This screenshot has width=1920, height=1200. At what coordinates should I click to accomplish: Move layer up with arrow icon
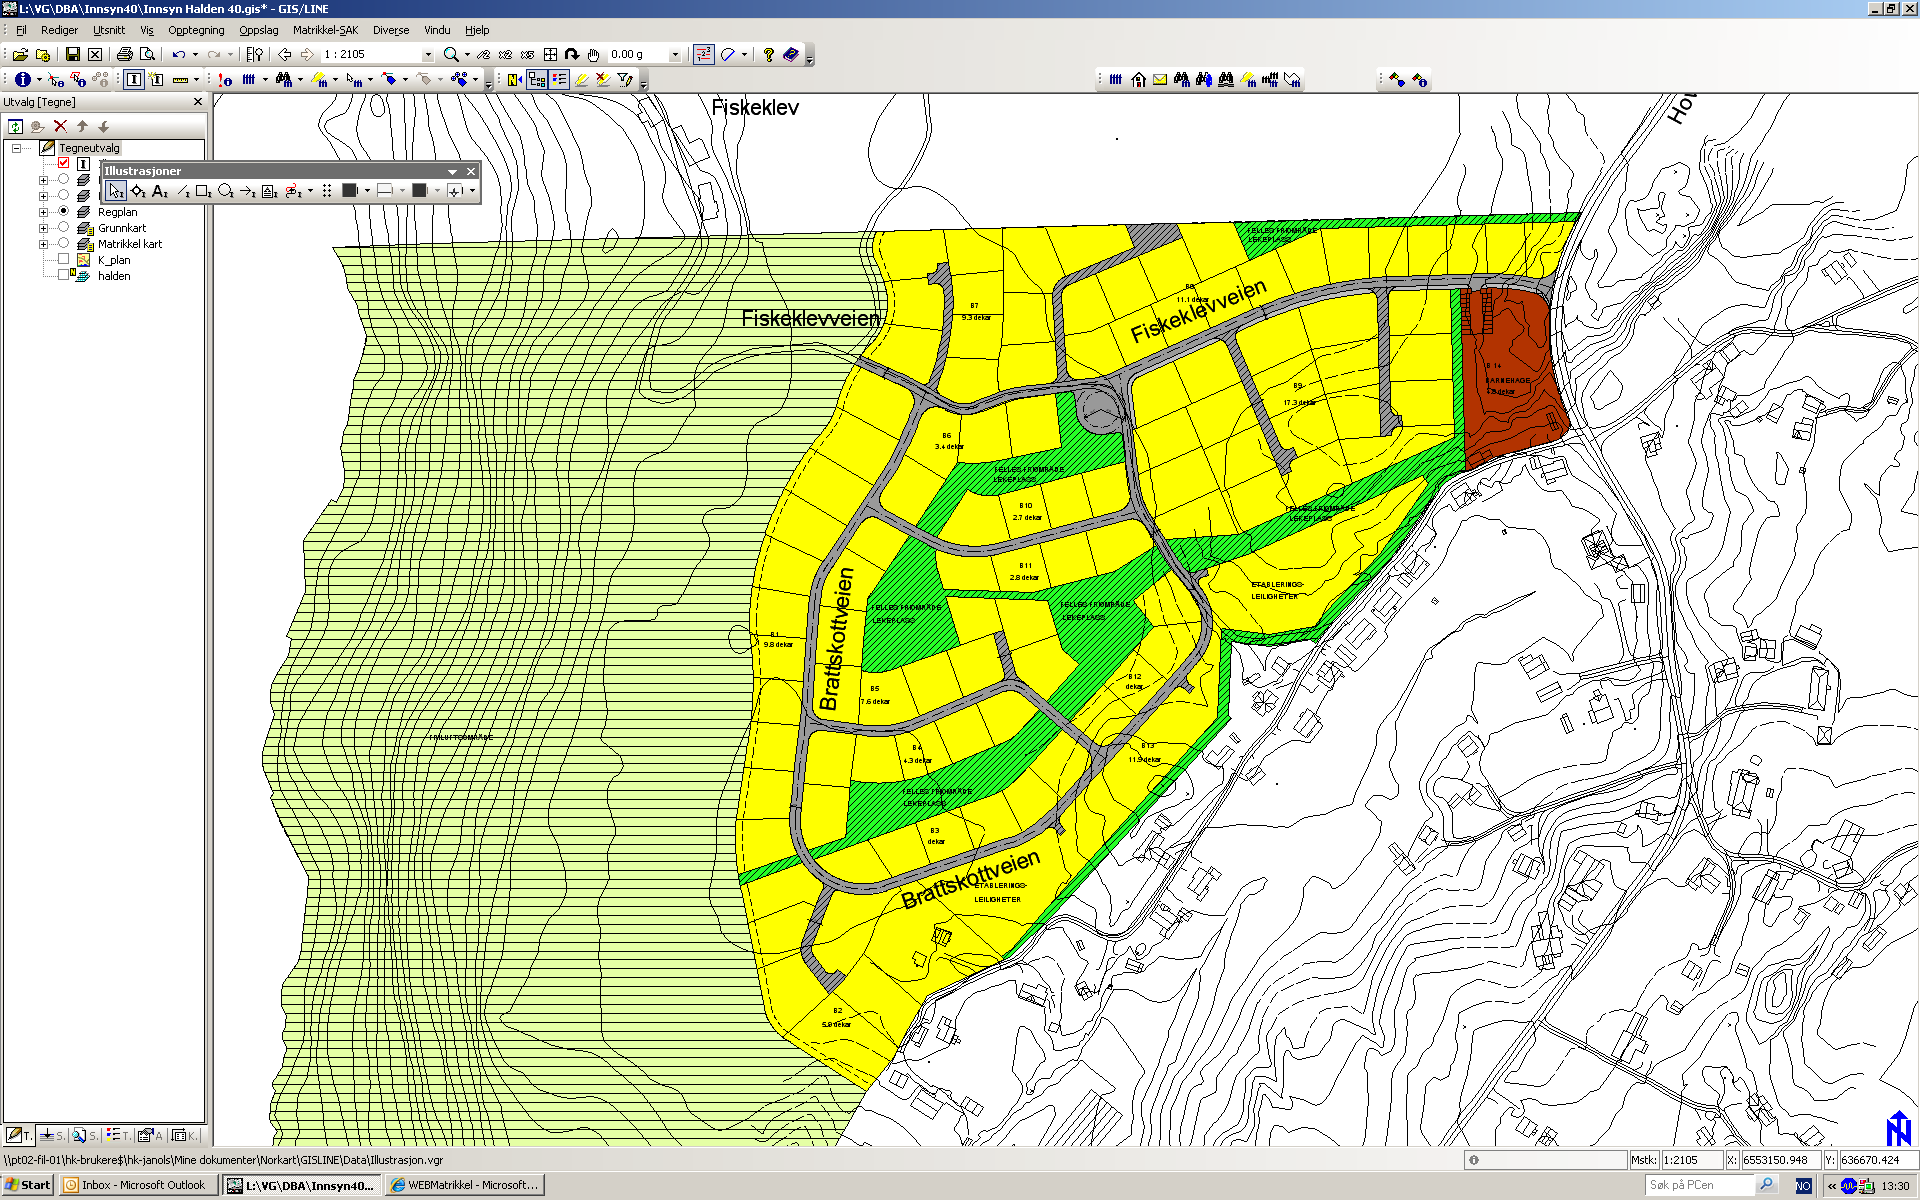(x=82, y=126)
